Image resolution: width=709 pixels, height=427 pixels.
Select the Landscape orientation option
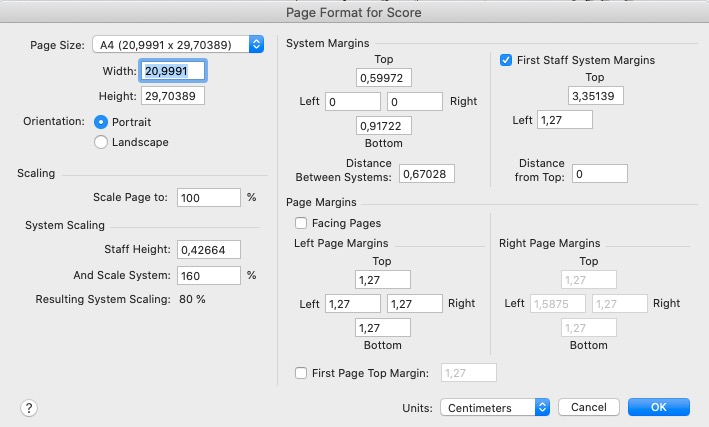coord(101,142)
